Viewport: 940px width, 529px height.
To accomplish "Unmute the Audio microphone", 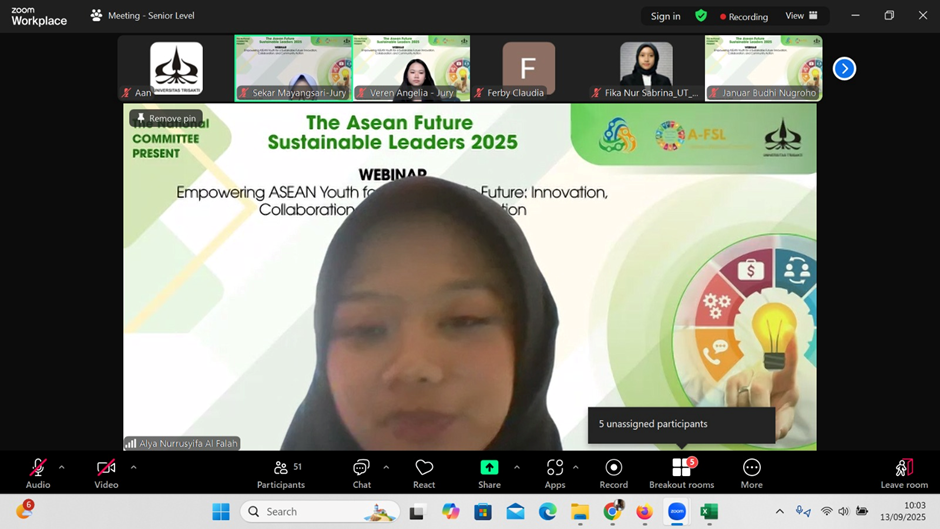I will click(38, 473).
